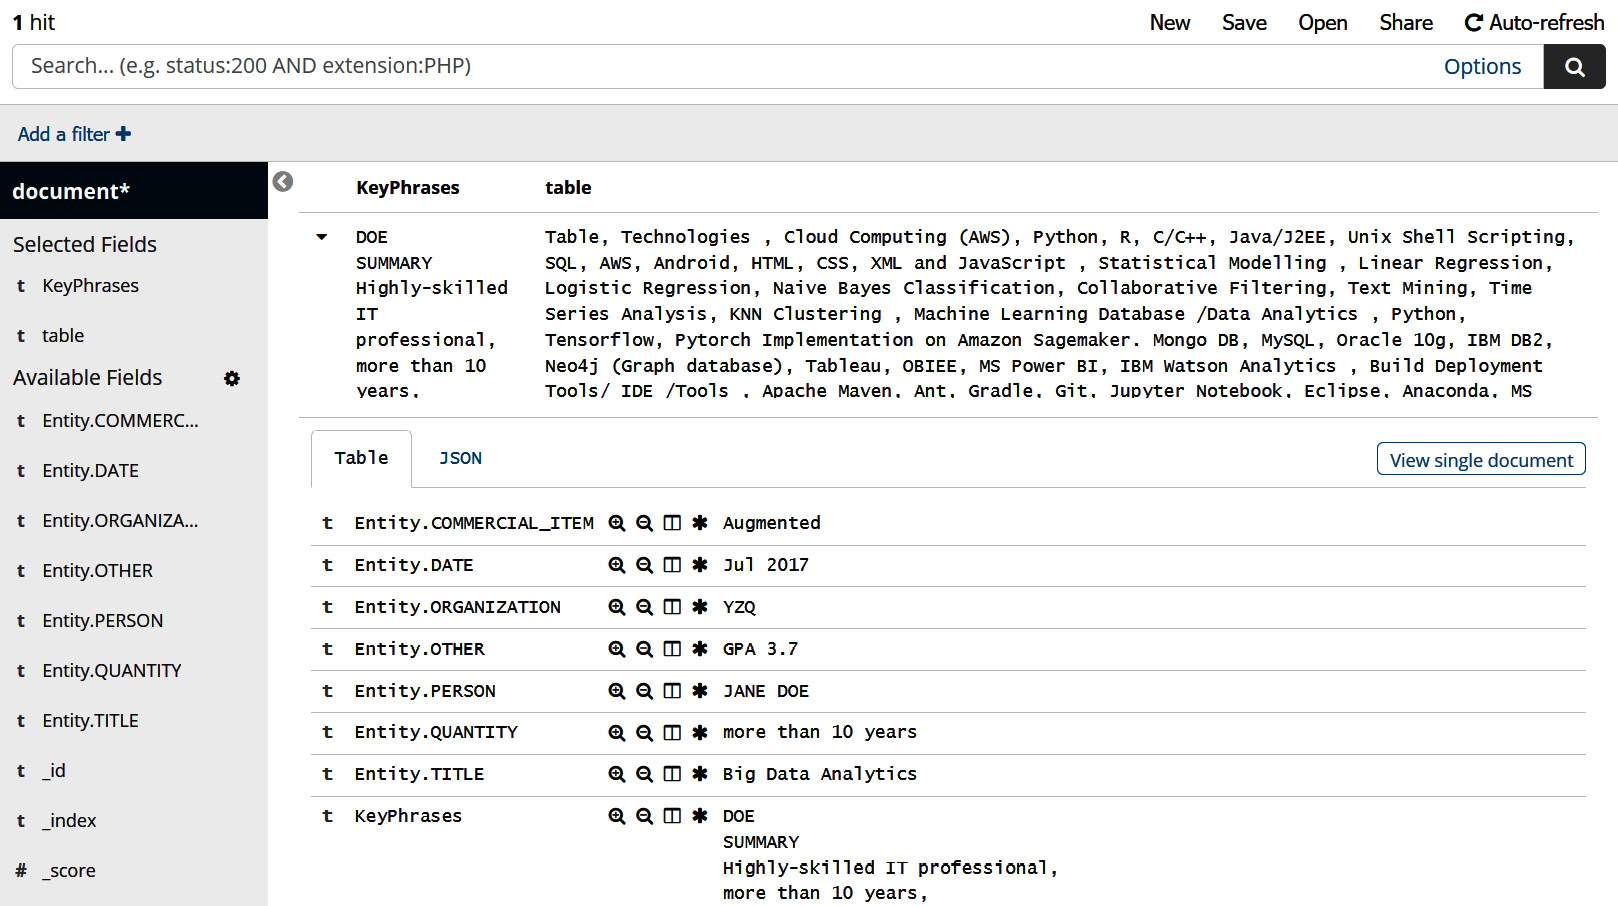This screenshot has width=1618, height=906.
Task: Select KeyPhrases under Selected Fields
Action: tap(91, 286)
